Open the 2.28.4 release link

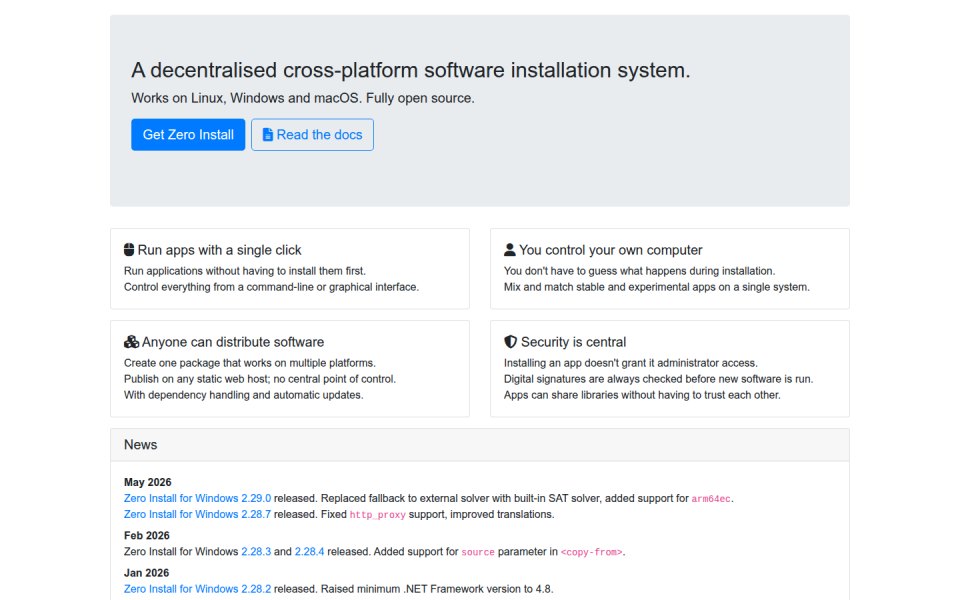tap(309, 552)
